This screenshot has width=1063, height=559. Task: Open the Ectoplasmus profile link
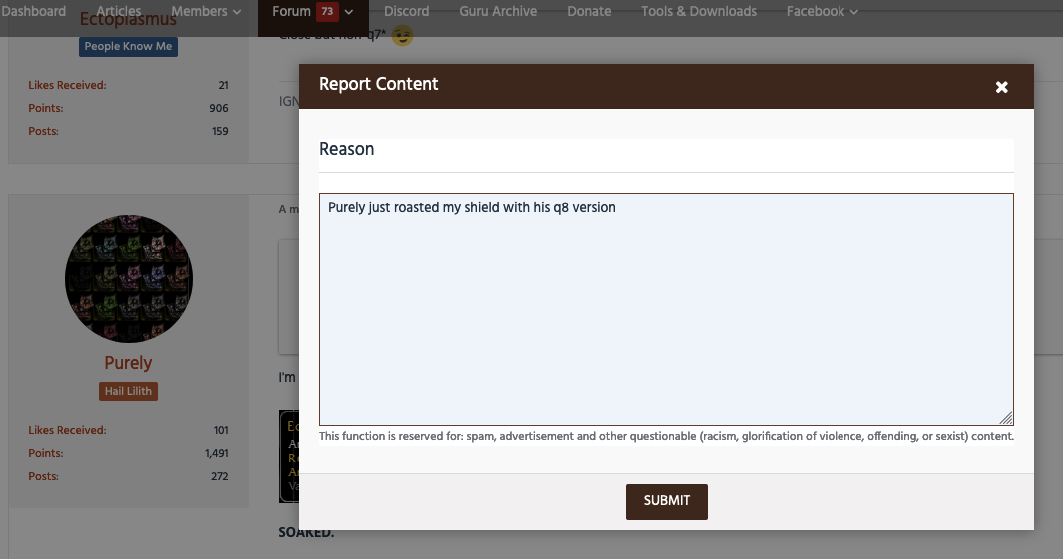(x=128, y=21)
